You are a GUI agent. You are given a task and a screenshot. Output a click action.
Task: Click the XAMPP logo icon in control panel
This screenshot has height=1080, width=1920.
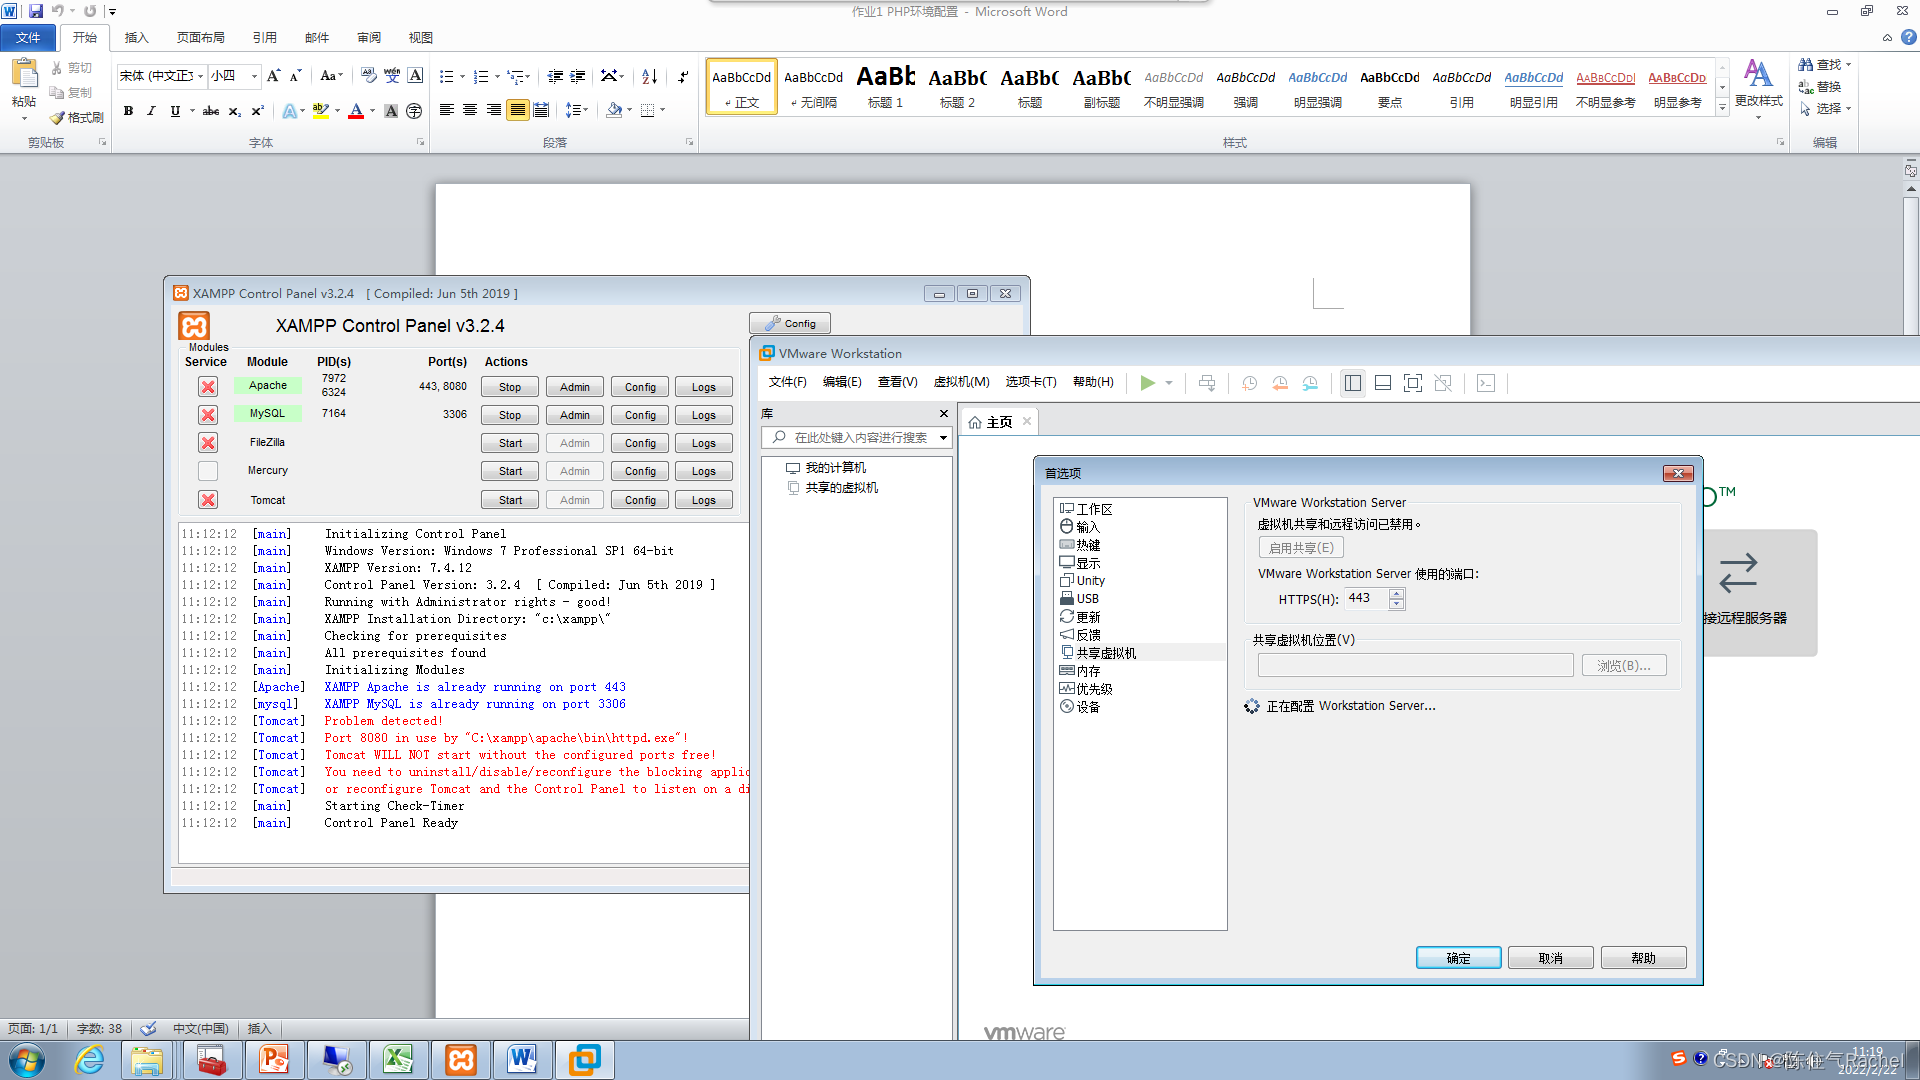point(194,326)
